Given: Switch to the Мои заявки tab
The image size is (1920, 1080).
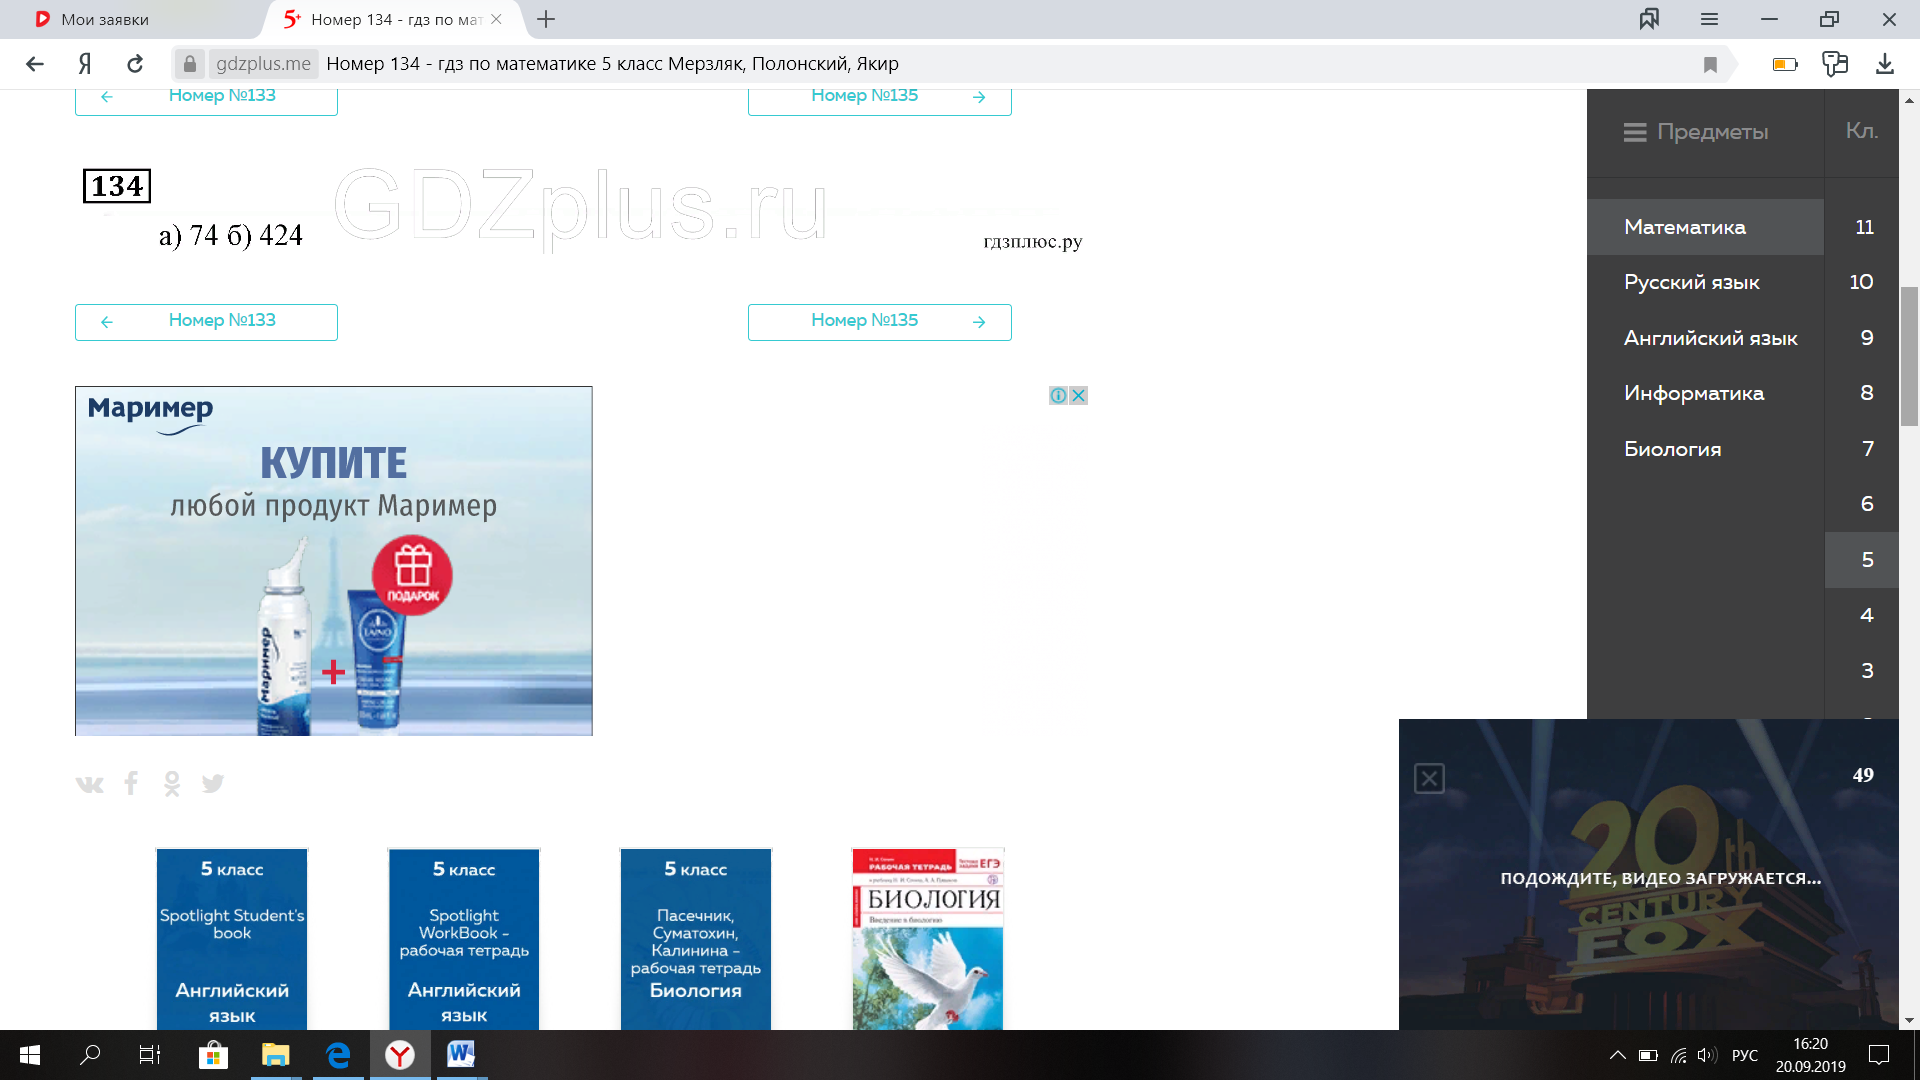Looking at the screenshot, I should pyautogui.click(x=105, y=19).
